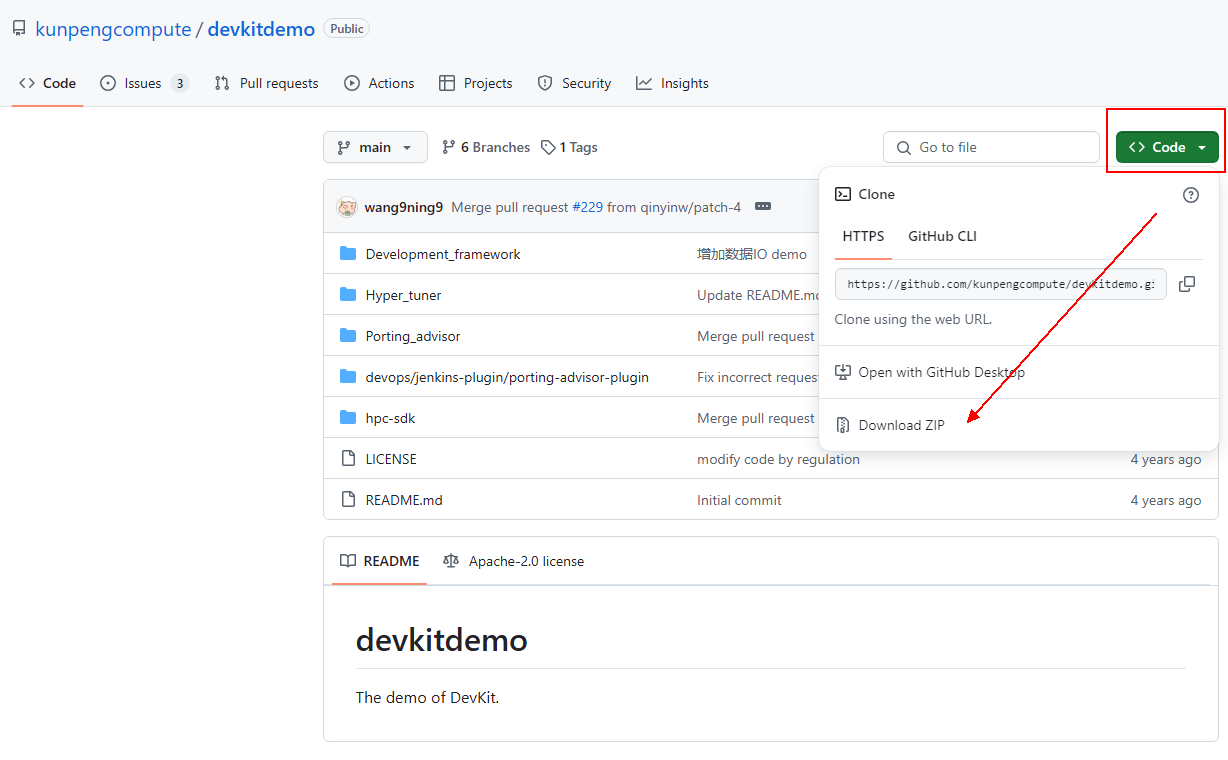Copy the clone URL to clipboard
1228x760 pixels.
coord(1187,284)
